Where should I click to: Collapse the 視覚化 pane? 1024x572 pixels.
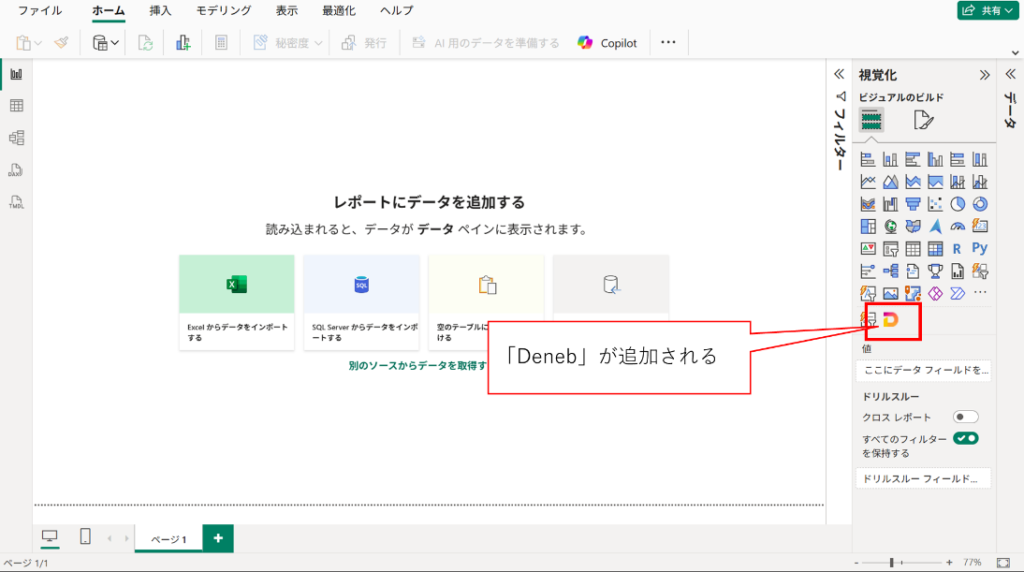(x=984, y=75)
